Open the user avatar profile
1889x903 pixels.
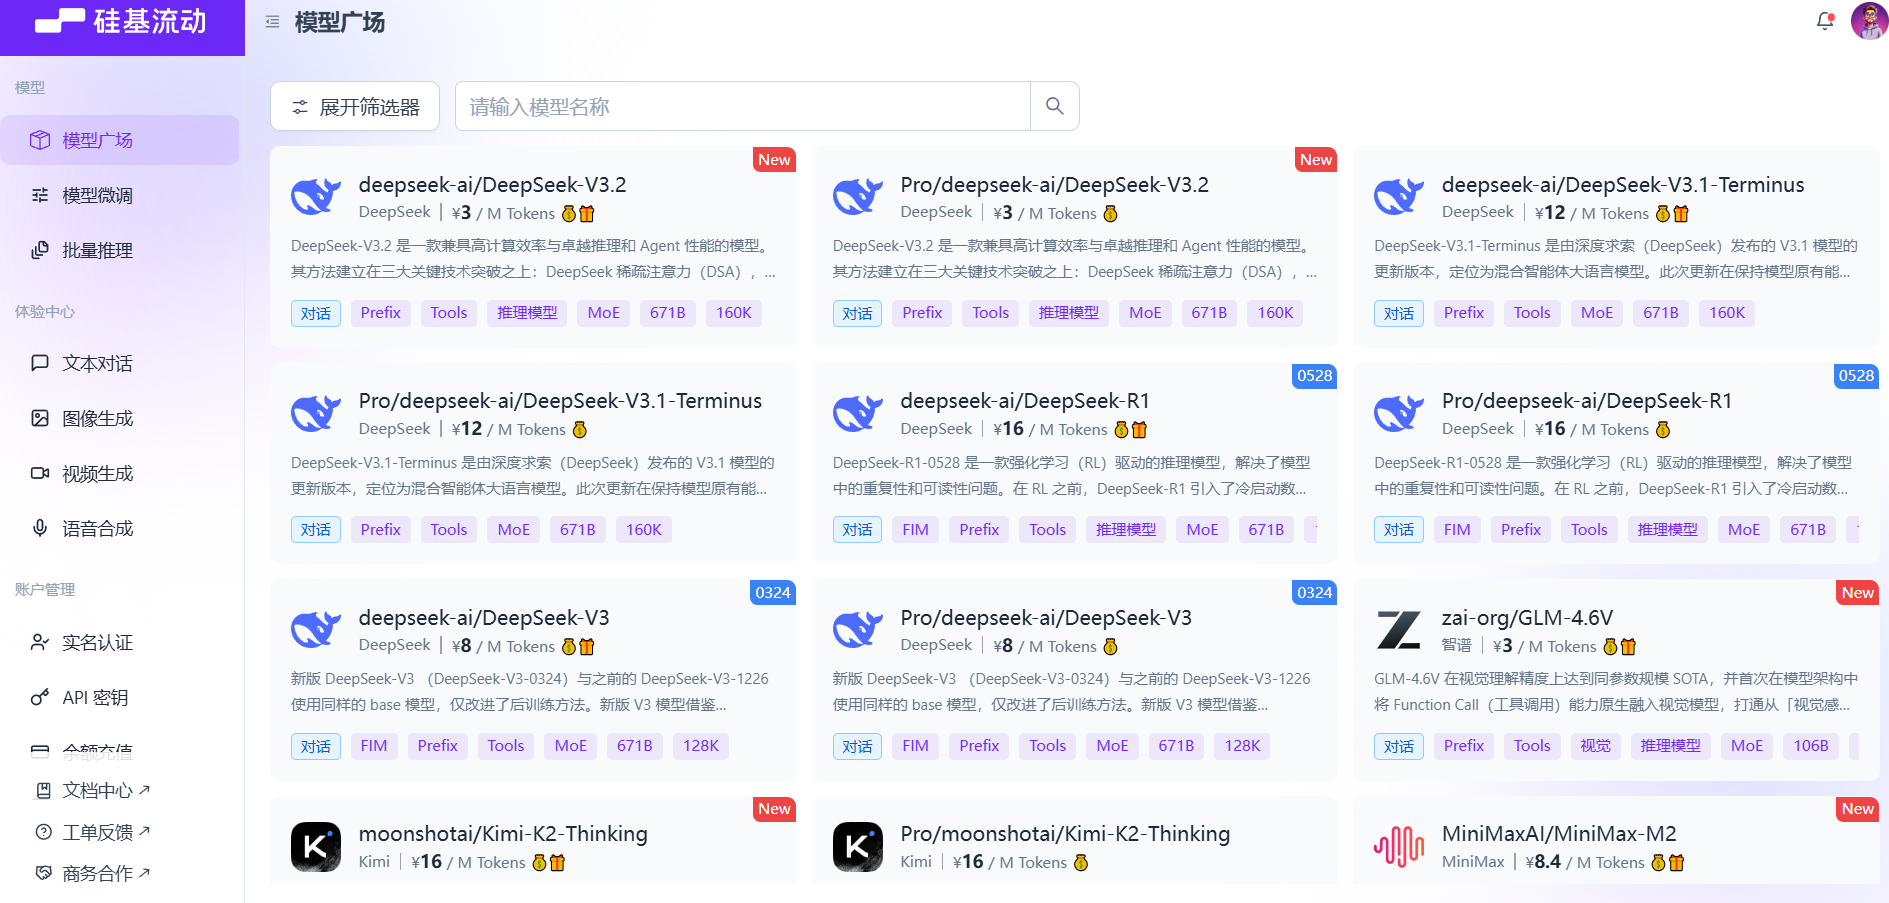1868,21
